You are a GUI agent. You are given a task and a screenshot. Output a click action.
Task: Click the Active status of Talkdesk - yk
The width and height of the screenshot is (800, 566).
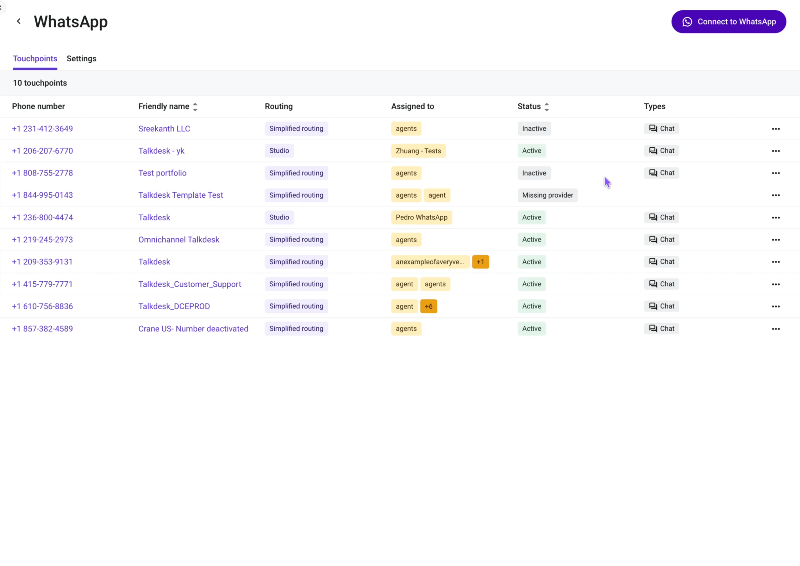(x=532, y=151)
